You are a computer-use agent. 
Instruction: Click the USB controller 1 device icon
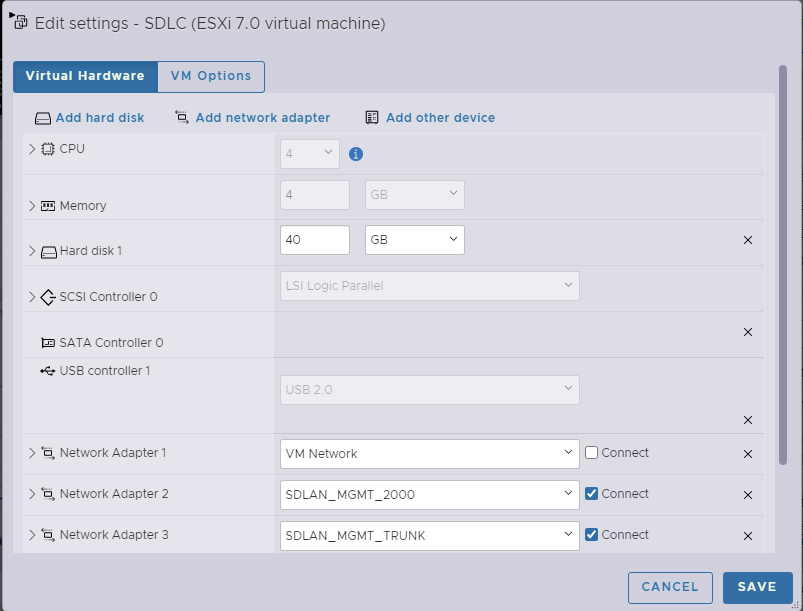47,370
